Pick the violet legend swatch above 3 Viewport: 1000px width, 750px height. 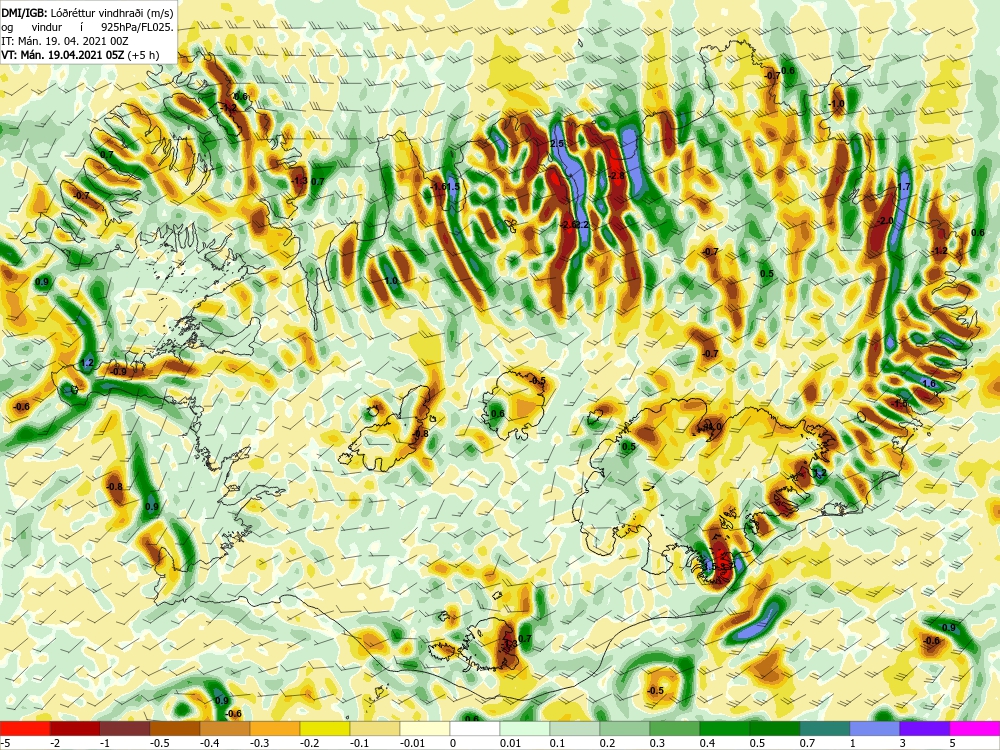pyautogui.click(x=925, y=728)
